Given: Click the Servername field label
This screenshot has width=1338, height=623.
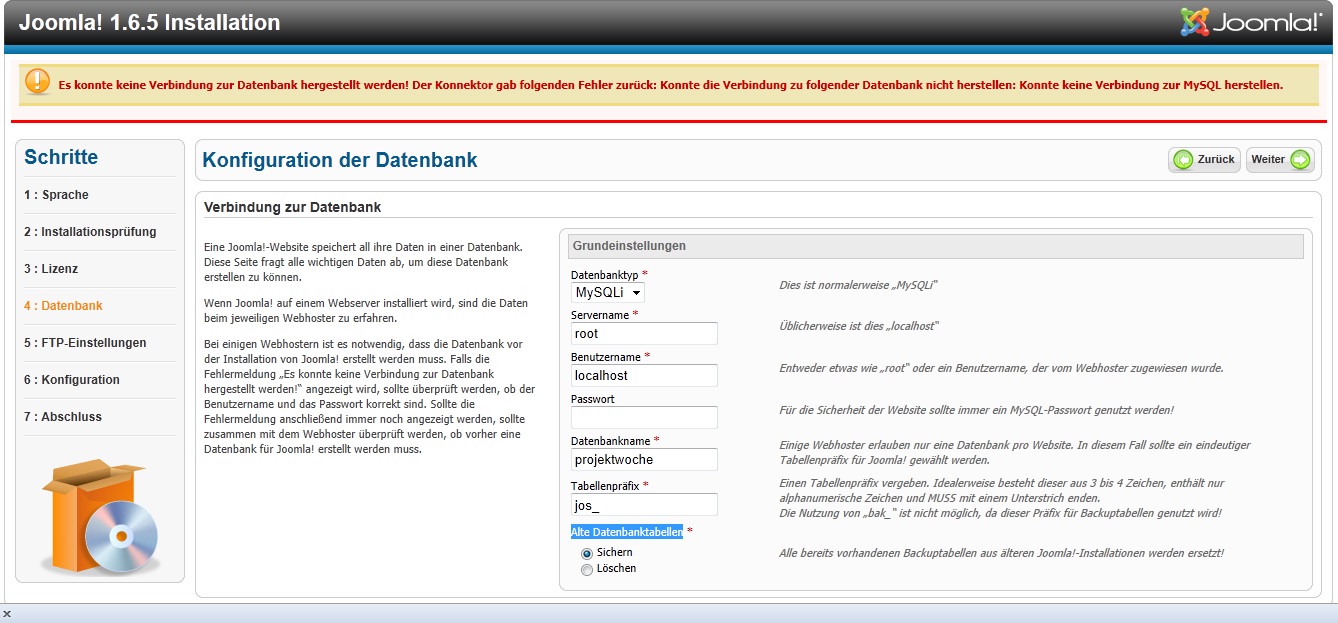Looking at the screenshot, I should coord(601,314).
